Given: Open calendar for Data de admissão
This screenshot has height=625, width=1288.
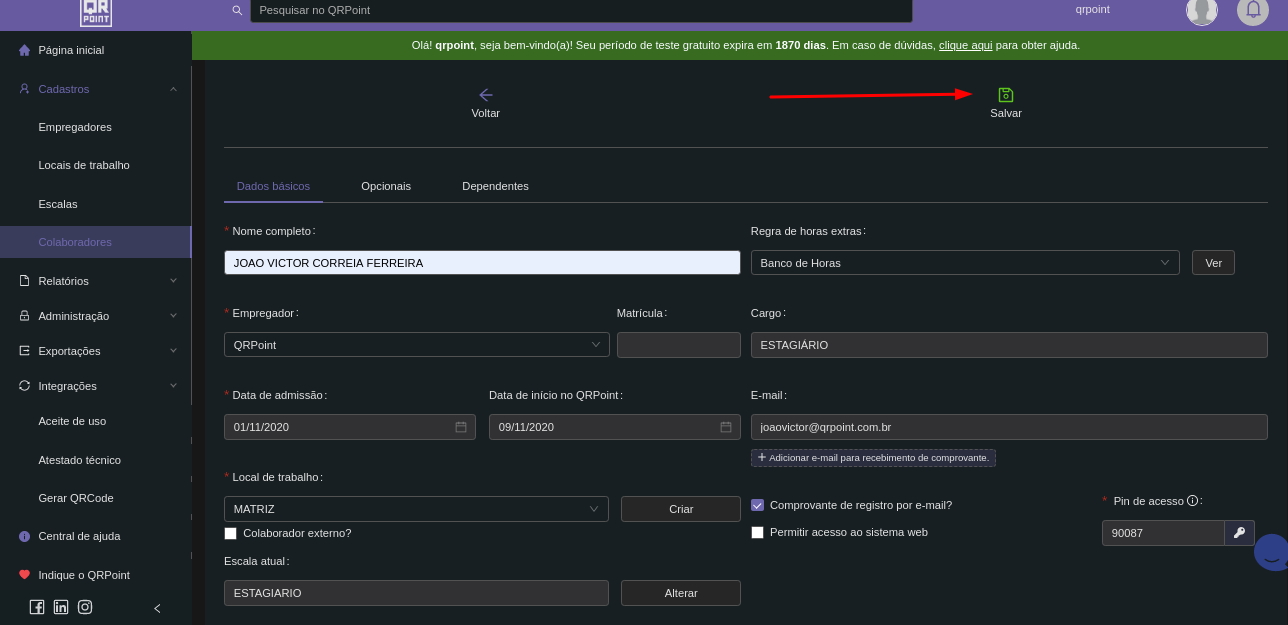Looking at the screenshot, I should [460, 427].
